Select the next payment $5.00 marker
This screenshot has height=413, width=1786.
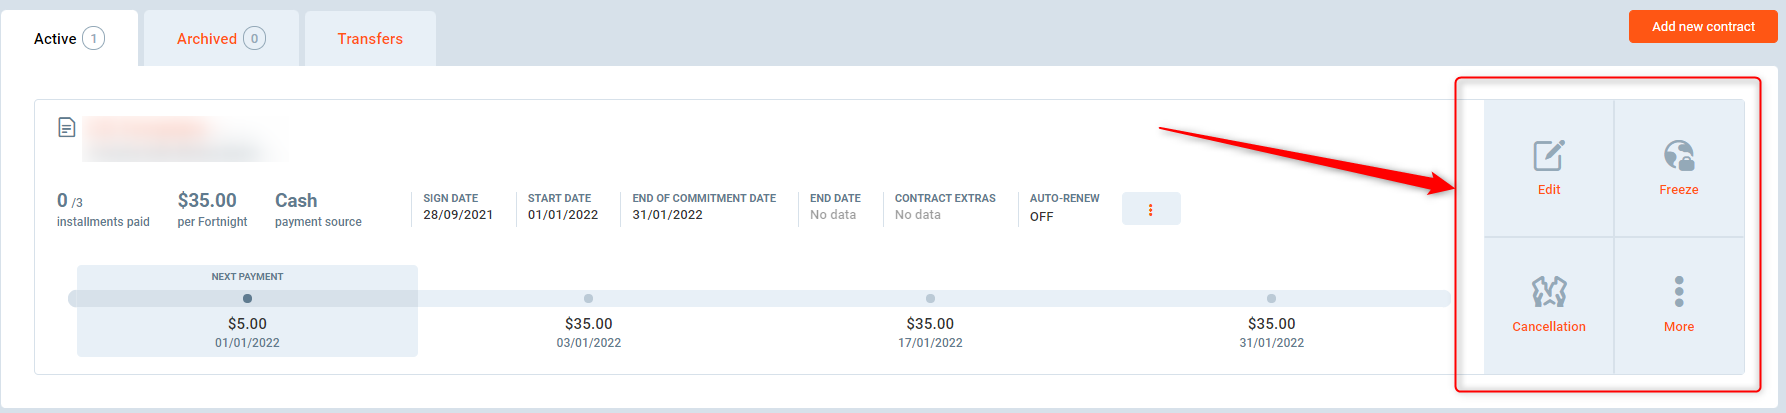coord(247,298)
